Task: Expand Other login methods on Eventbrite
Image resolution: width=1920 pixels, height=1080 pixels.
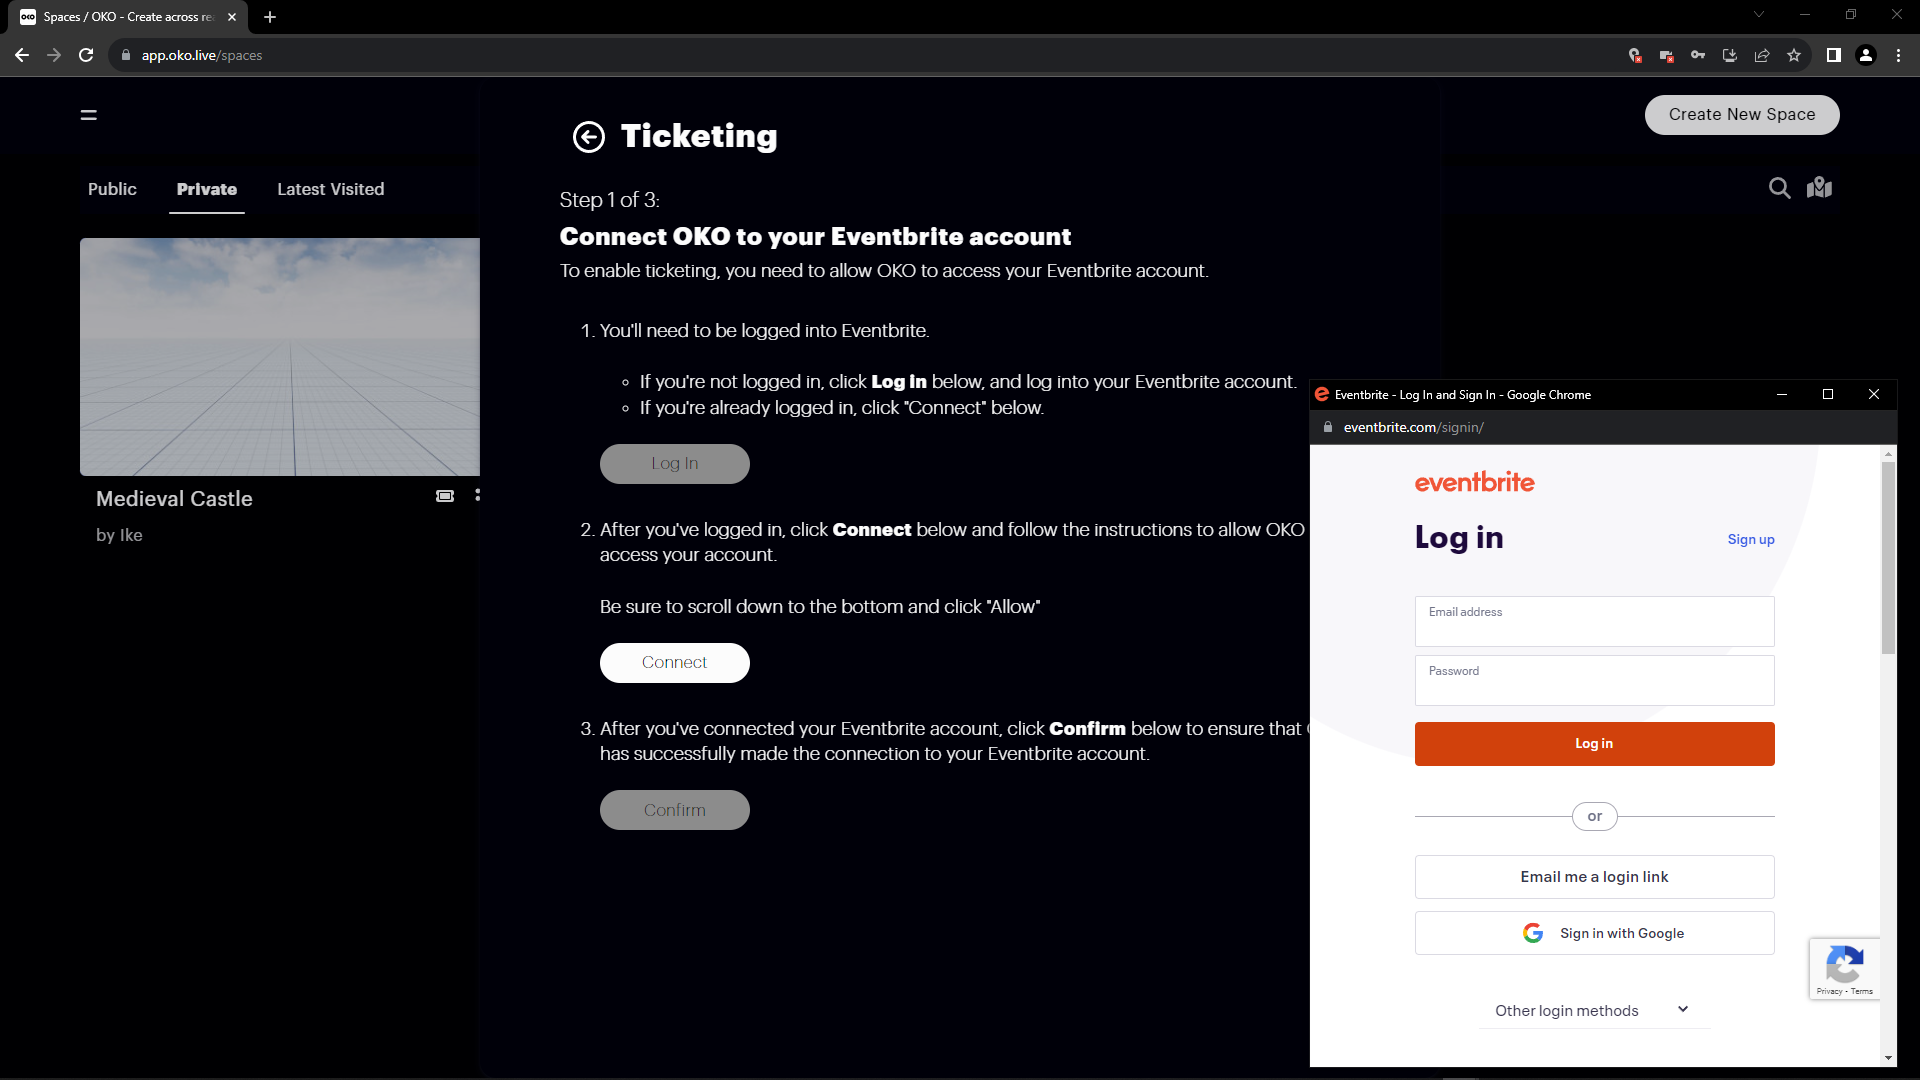Action: point(1593,1010)
